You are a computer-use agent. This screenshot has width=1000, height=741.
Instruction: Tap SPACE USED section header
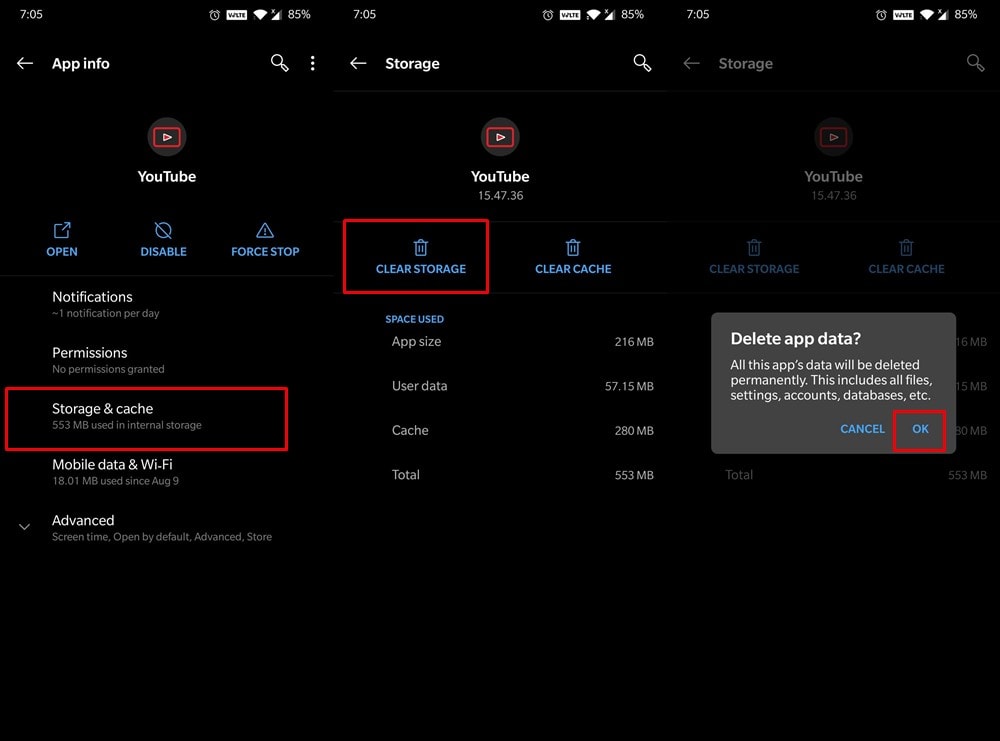[x=415, y=319]
